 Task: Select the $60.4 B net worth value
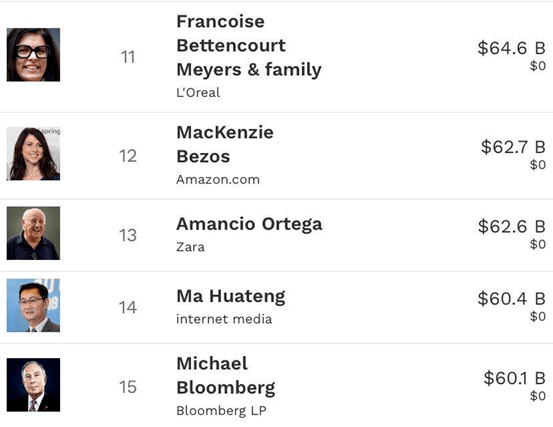click(x=511, y=299)
